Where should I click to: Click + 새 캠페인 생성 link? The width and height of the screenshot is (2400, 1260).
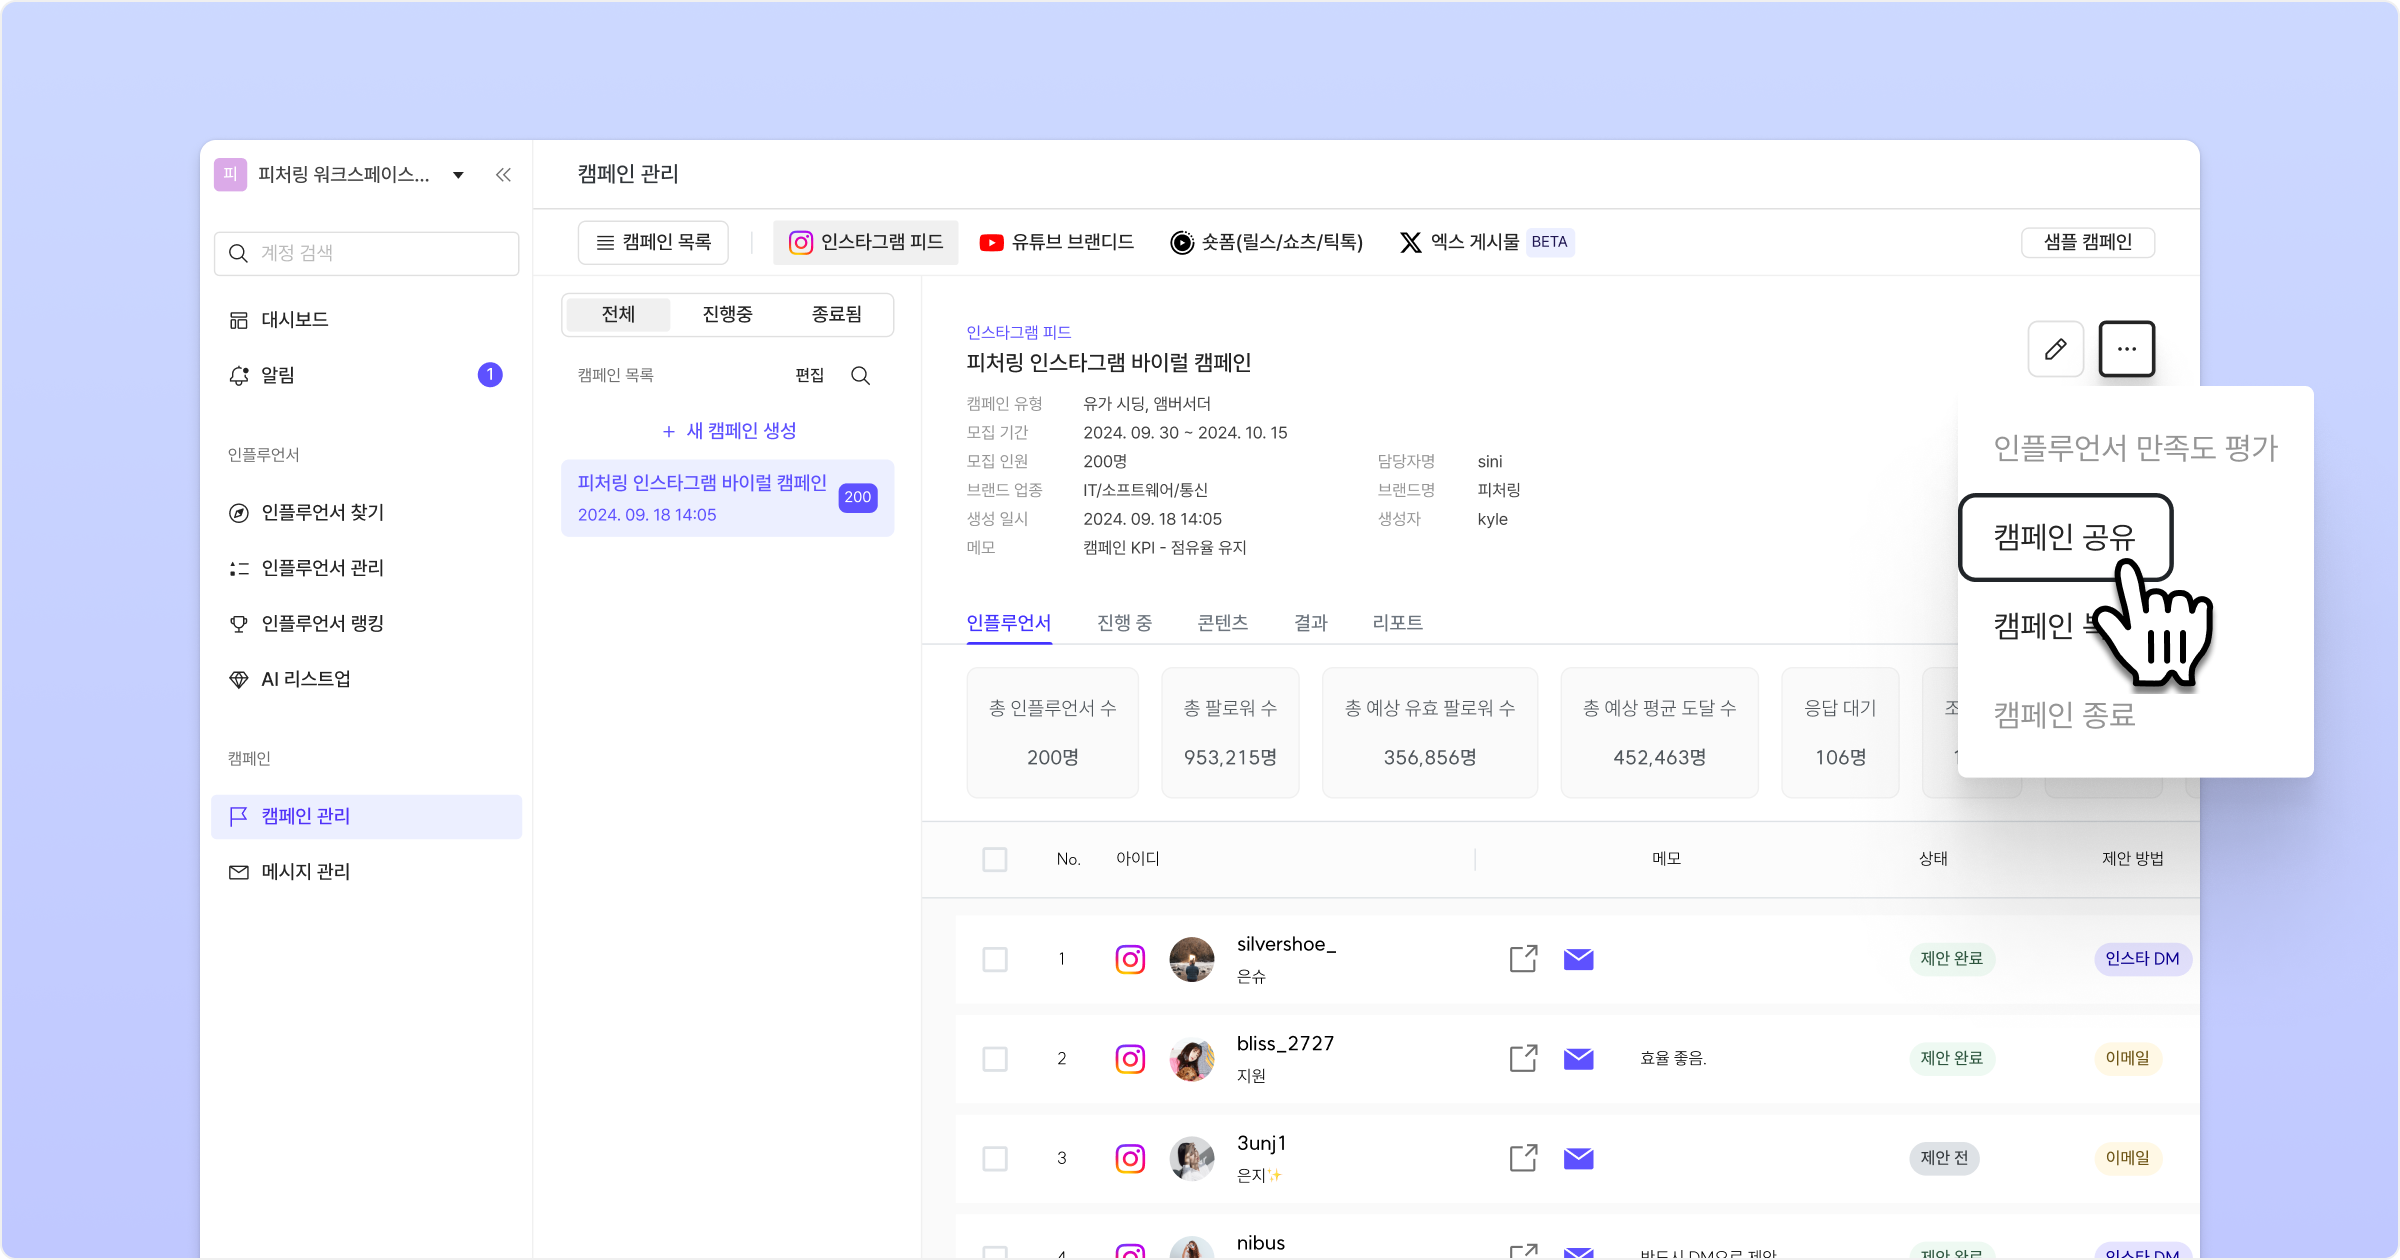[x=729, y=431]
